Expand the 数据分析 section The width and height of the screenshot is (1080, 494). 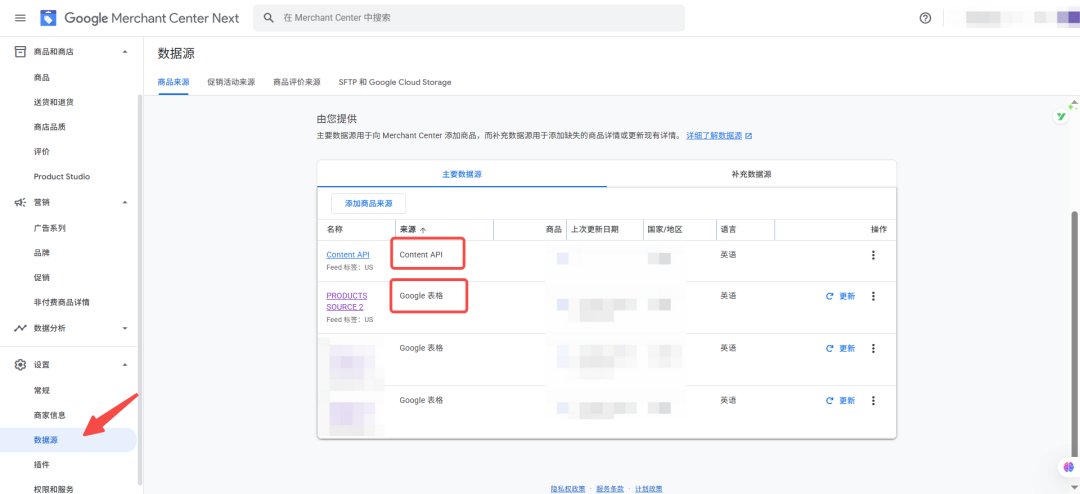click(x=125, y=328)
